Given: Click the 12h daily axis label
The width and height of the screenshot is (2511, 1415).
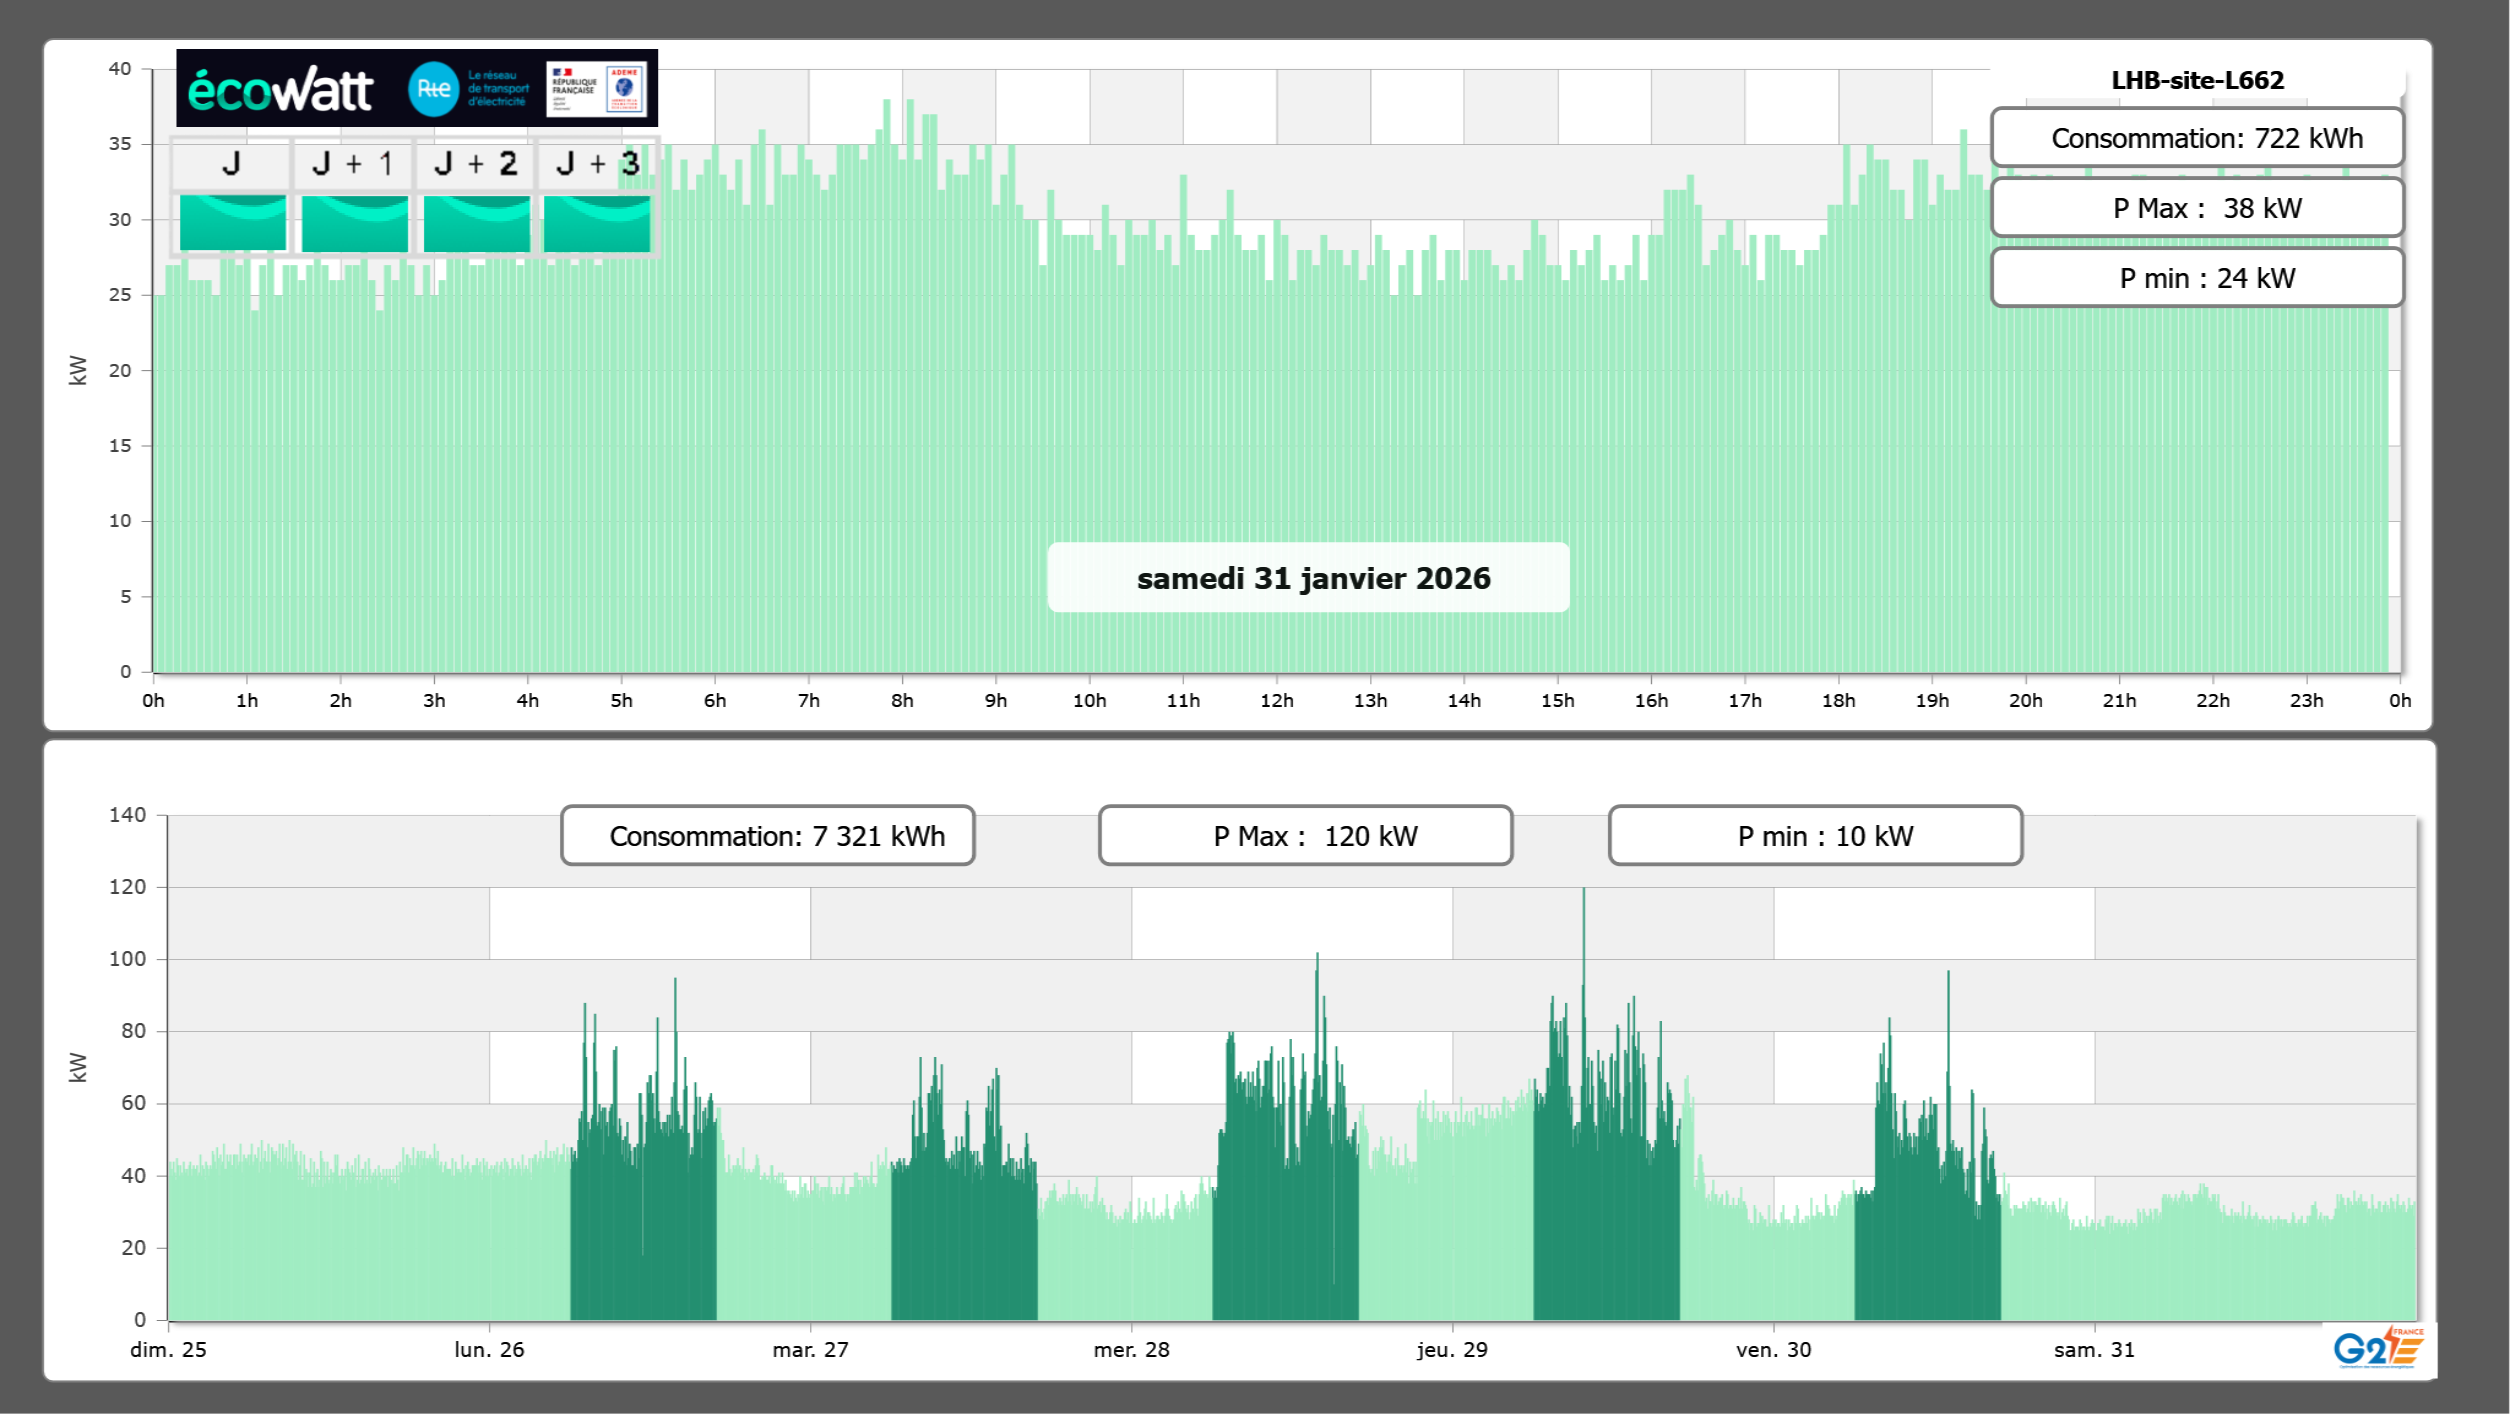Looking at the screenshot, I should pyautogui.click(x=1276, y=700).
